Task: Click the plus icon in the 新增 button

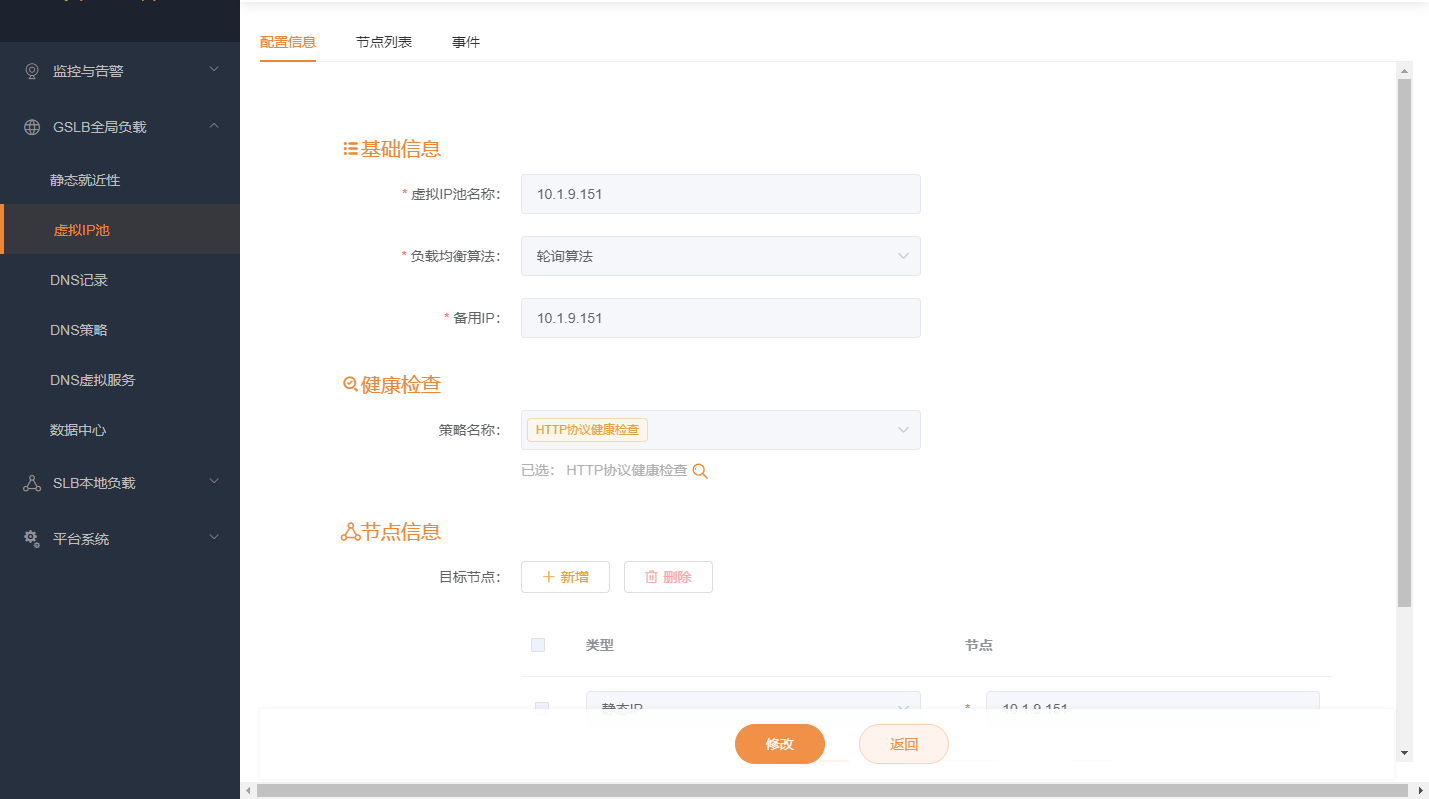Action: coord(551,577)
